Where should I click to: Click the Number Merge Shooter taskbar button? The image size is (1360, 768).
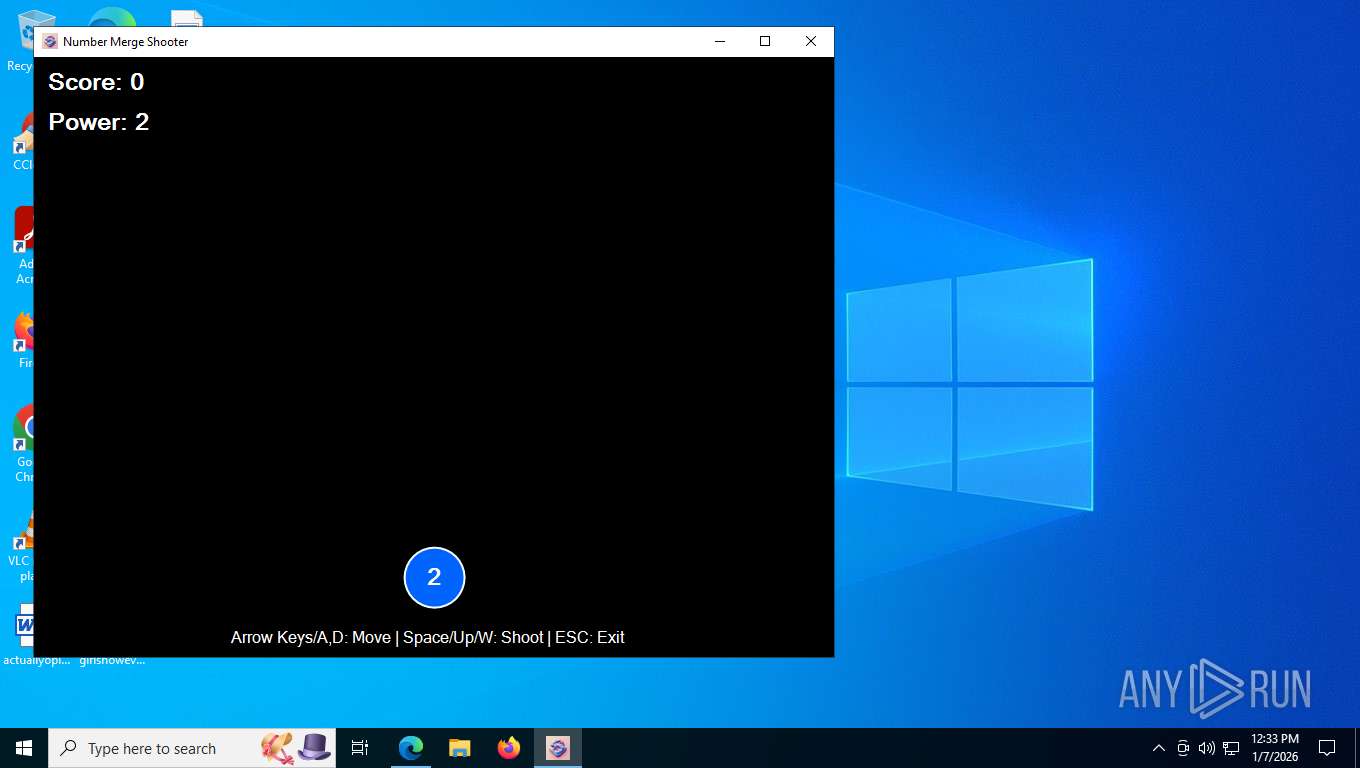pos(558,748)
